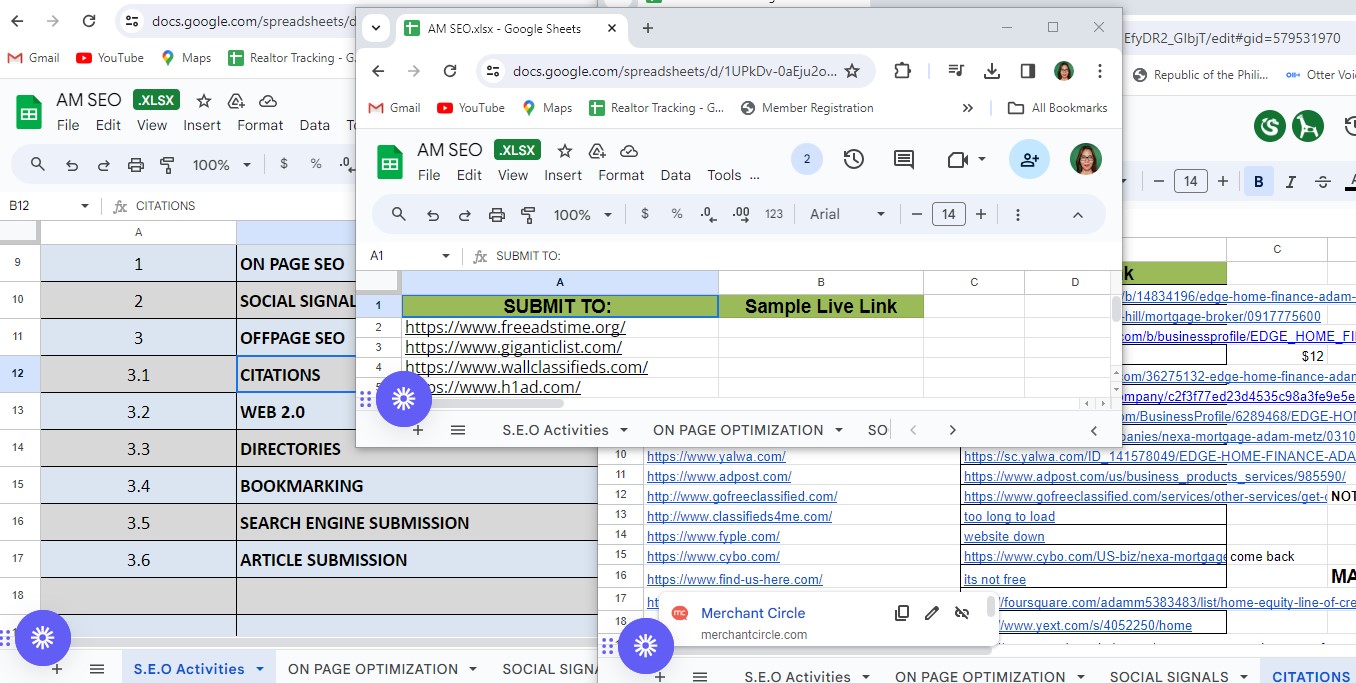Star the AM SEO file in front window

(565, 150)
